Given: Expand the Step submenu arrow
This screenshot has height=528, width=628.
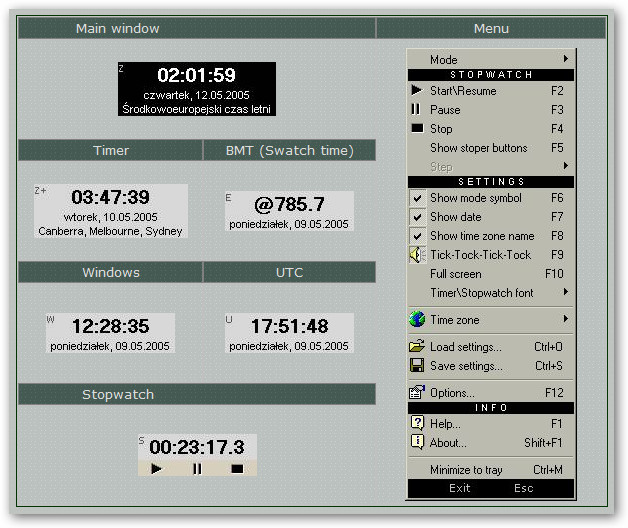Looking at the screenshot, I should (x=566, y=165).
